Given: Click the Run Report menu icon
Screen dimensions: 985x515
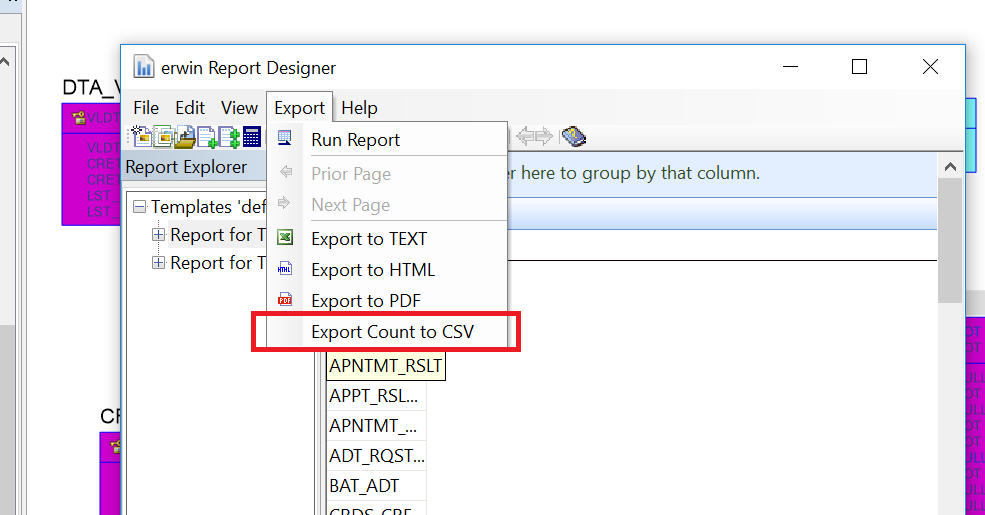Looking at the screenshot, I should [285, 138].
